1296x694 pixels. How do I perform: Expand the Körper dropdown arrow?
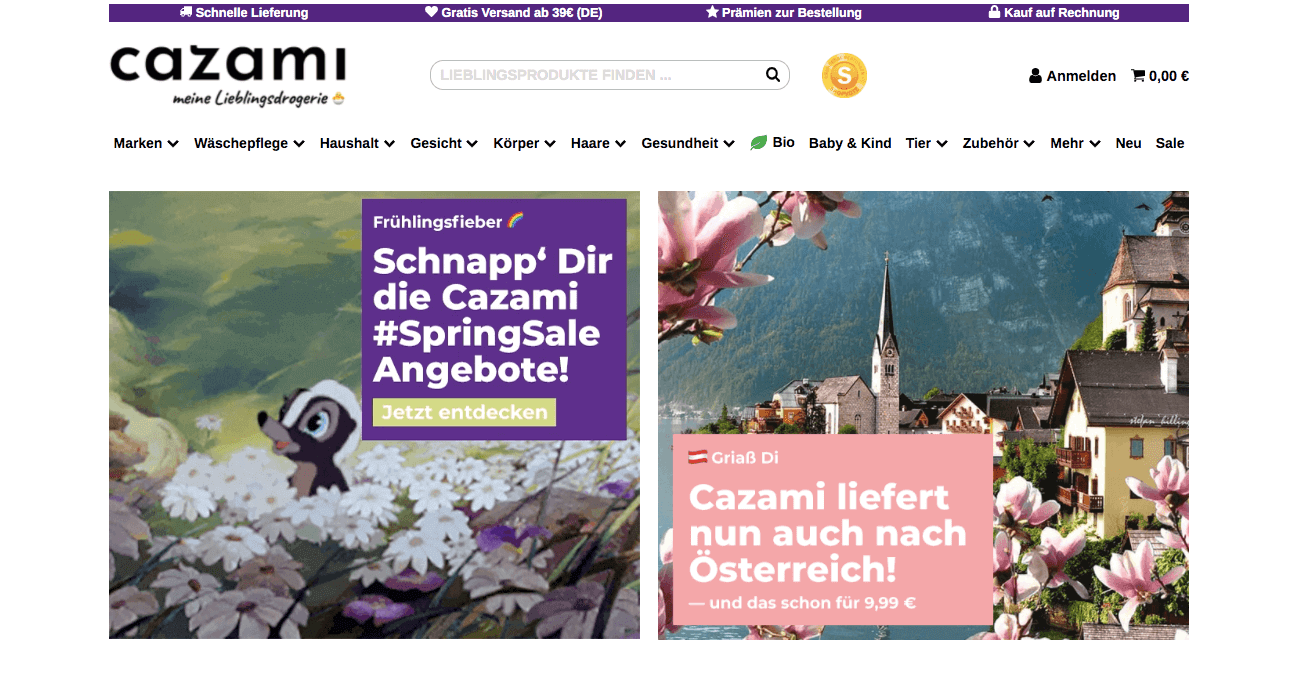click(550, 144)
